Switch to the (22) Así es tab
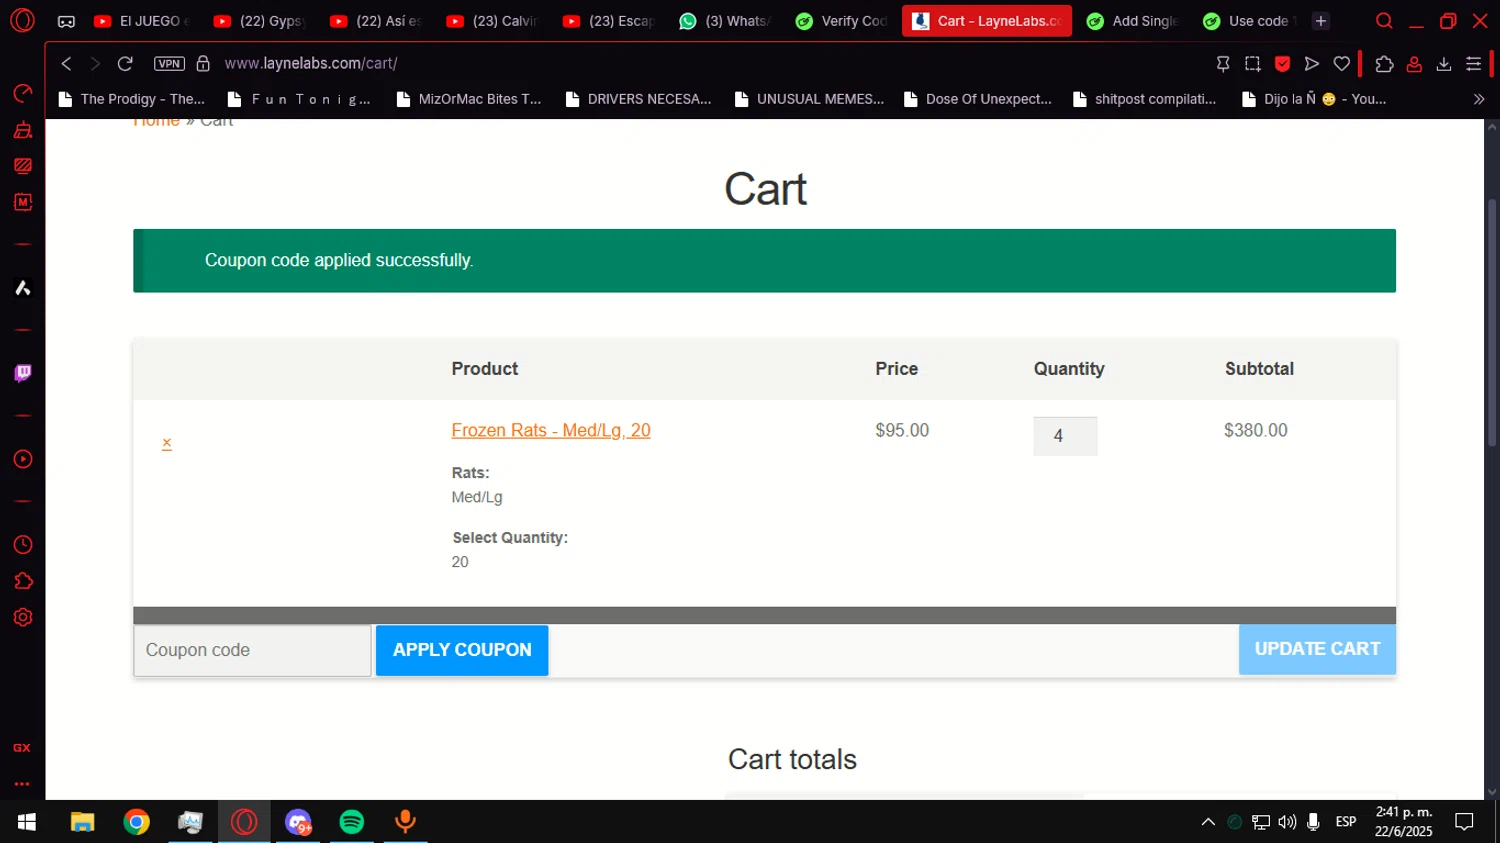This screenshot has width=1500, height=843. [x=376, y=21]
